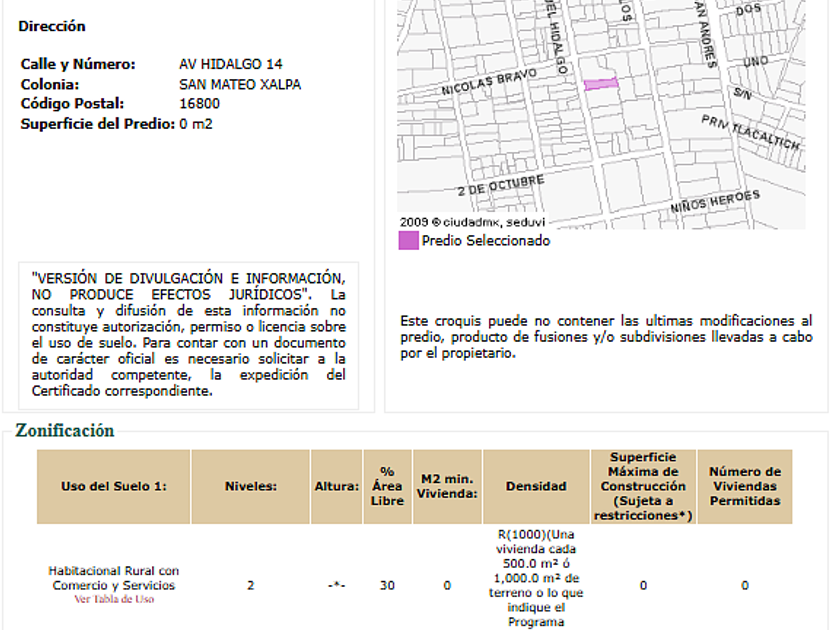Click the 'Superficie Máxima de Construcción' header
The image size is (840, 630).
pos(643,486)
